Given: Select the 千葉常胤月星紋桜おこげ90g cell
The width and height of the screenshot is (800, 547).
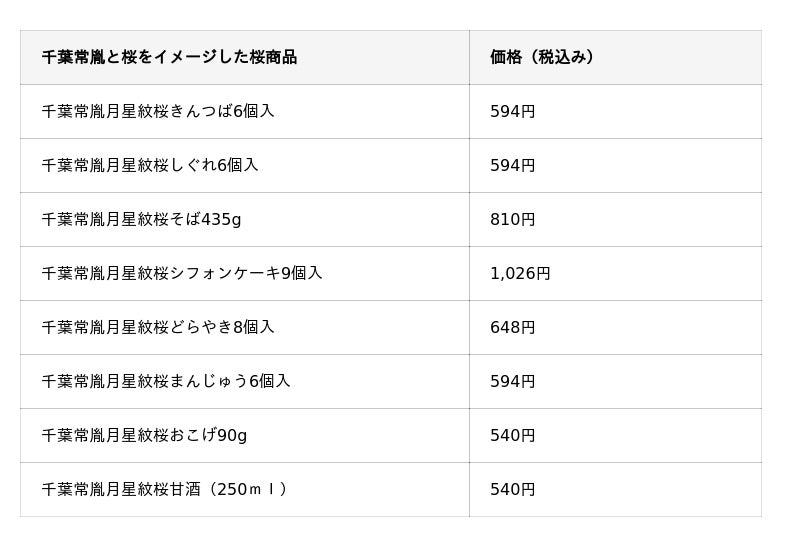Looking at the screenshot, I should [x=144, y=435].
